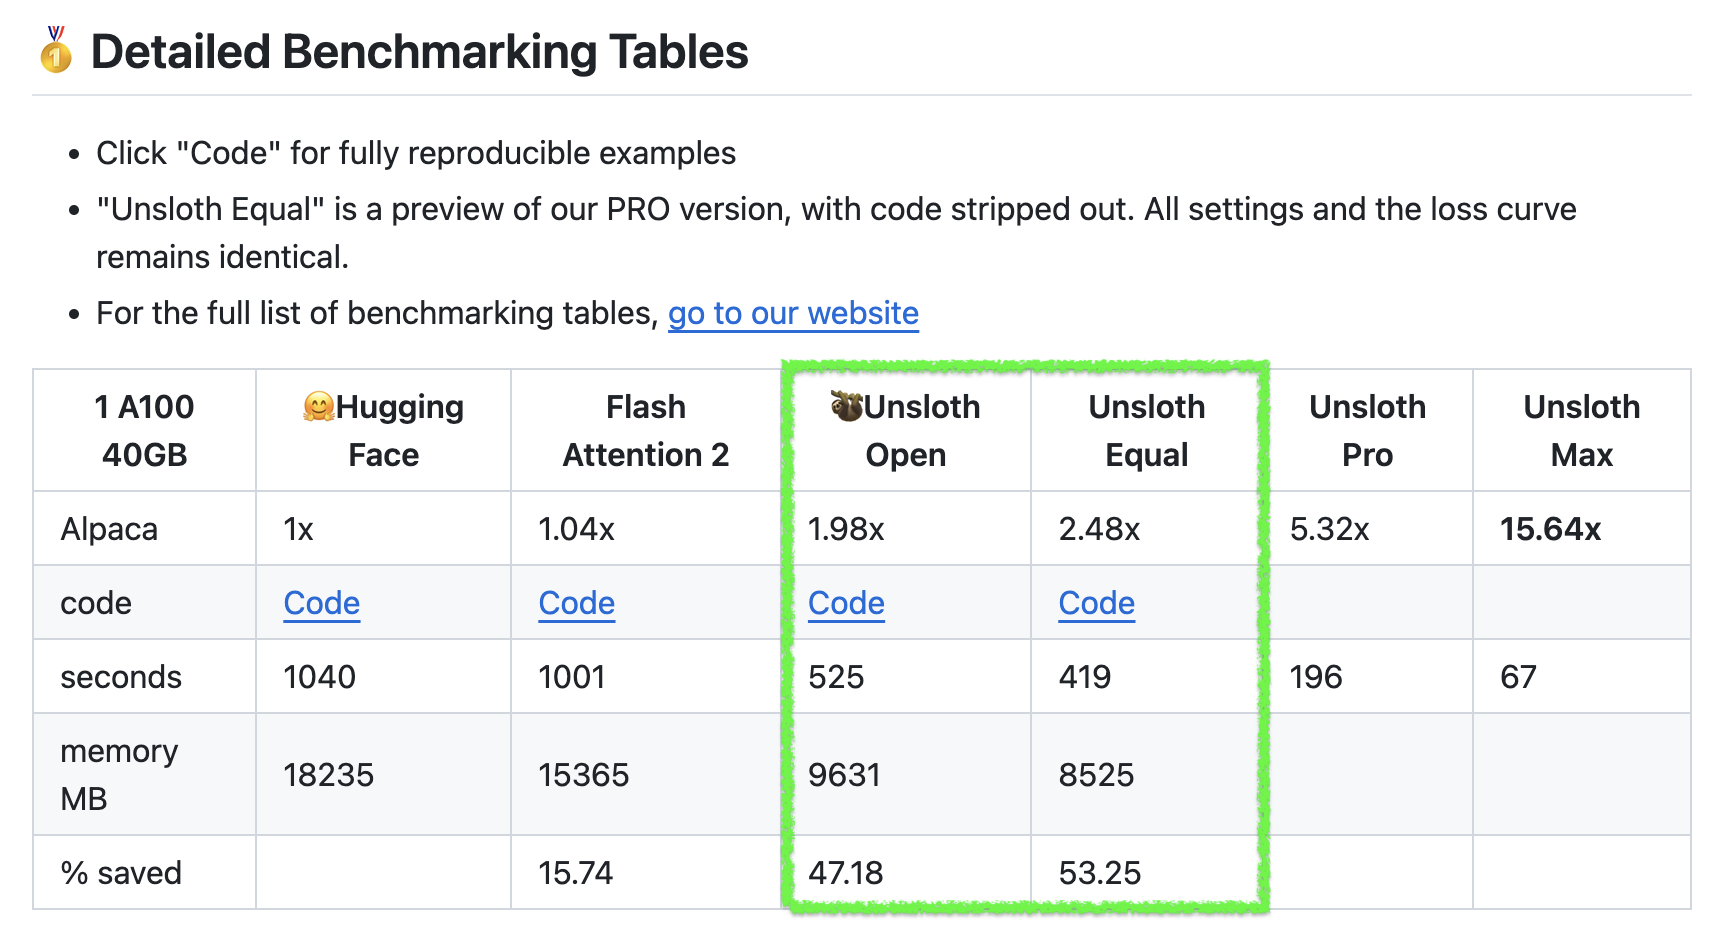The height and width of the screenshot is (930, 1728).
Task: Select the '9631' memory value
Action: click(844, 775)
